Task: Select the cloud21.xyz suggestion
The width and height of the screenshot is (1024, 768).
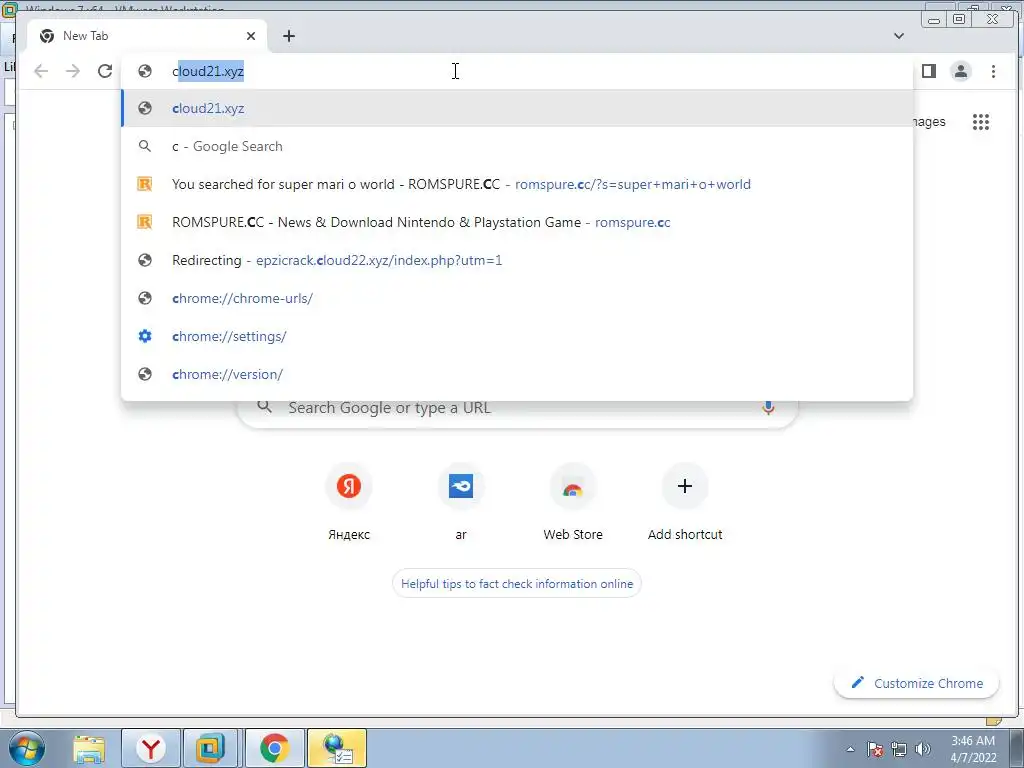Action: coord(517,108)
